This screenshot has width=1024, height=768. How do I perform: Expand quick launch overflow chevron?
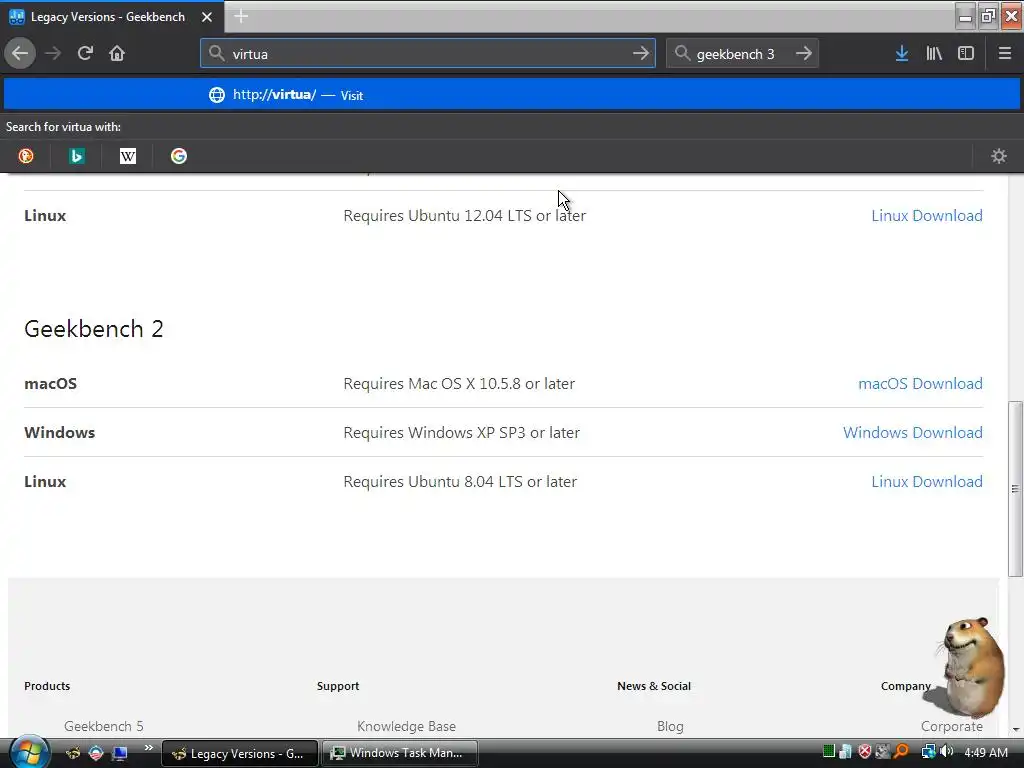click(148, 748)
